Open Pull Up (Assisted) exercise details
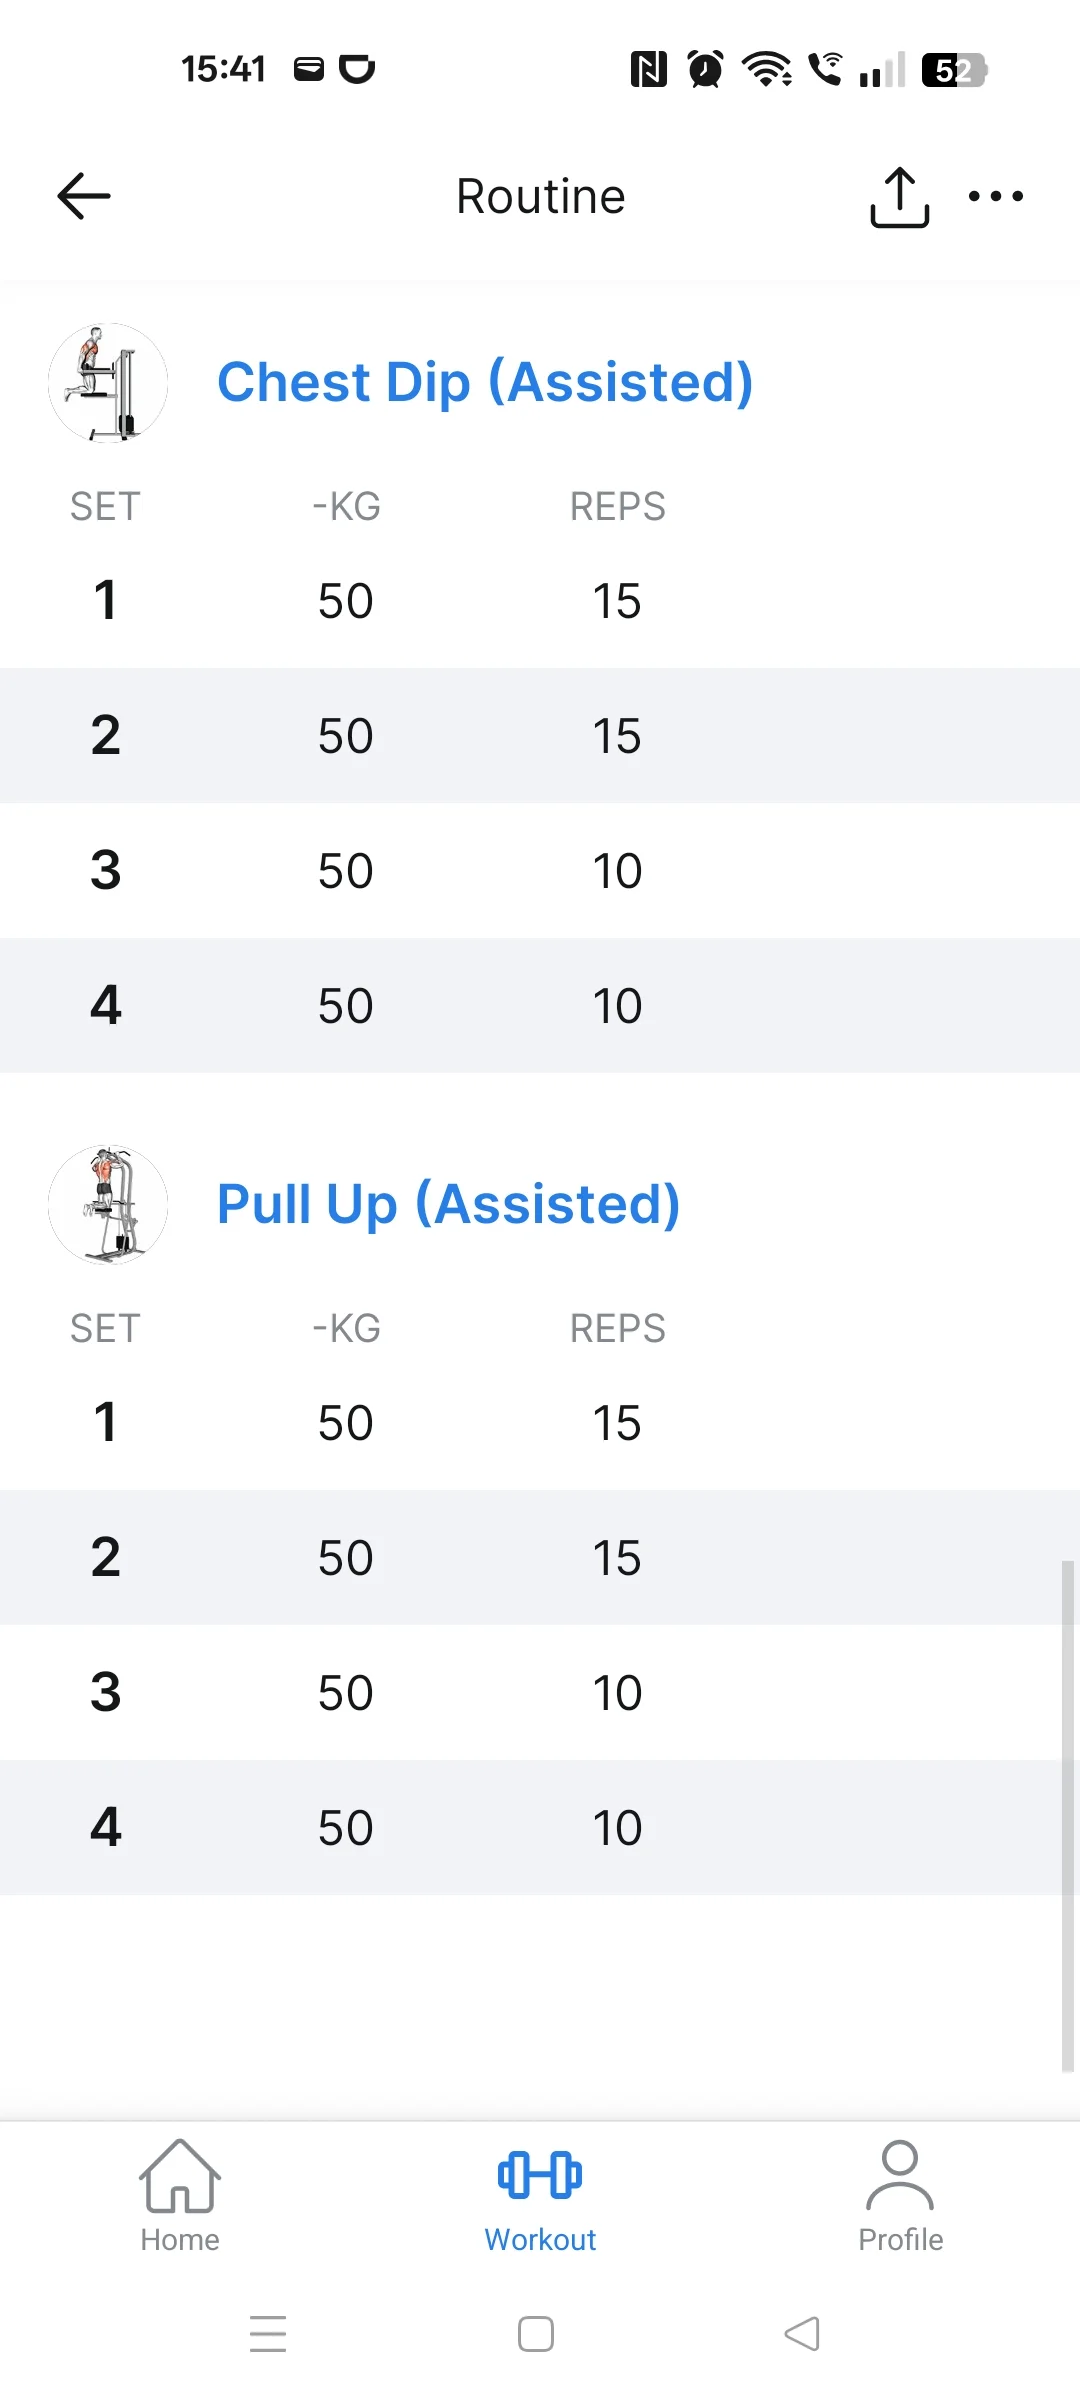1080x2400 pixels. coord(448,1204)
